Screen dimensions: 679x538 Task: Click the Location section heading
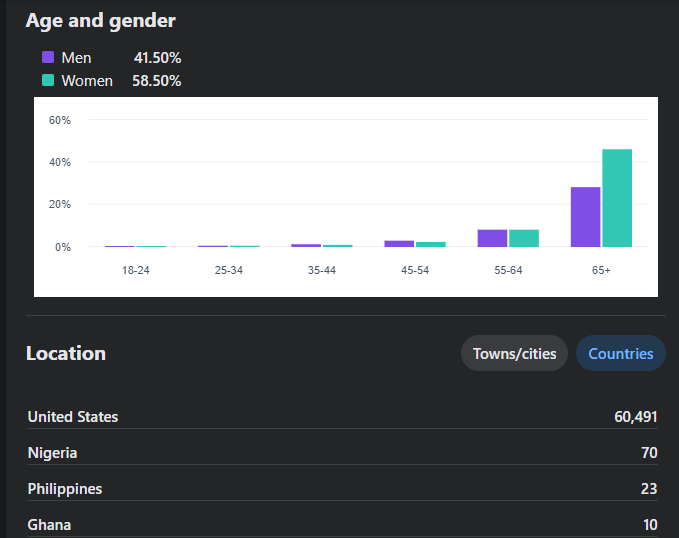point(66,353)
